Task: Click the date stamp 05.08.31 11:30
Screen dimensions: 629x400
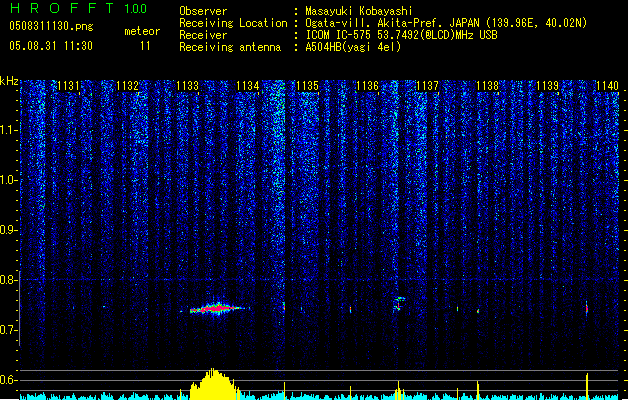Action: (51, 46)
